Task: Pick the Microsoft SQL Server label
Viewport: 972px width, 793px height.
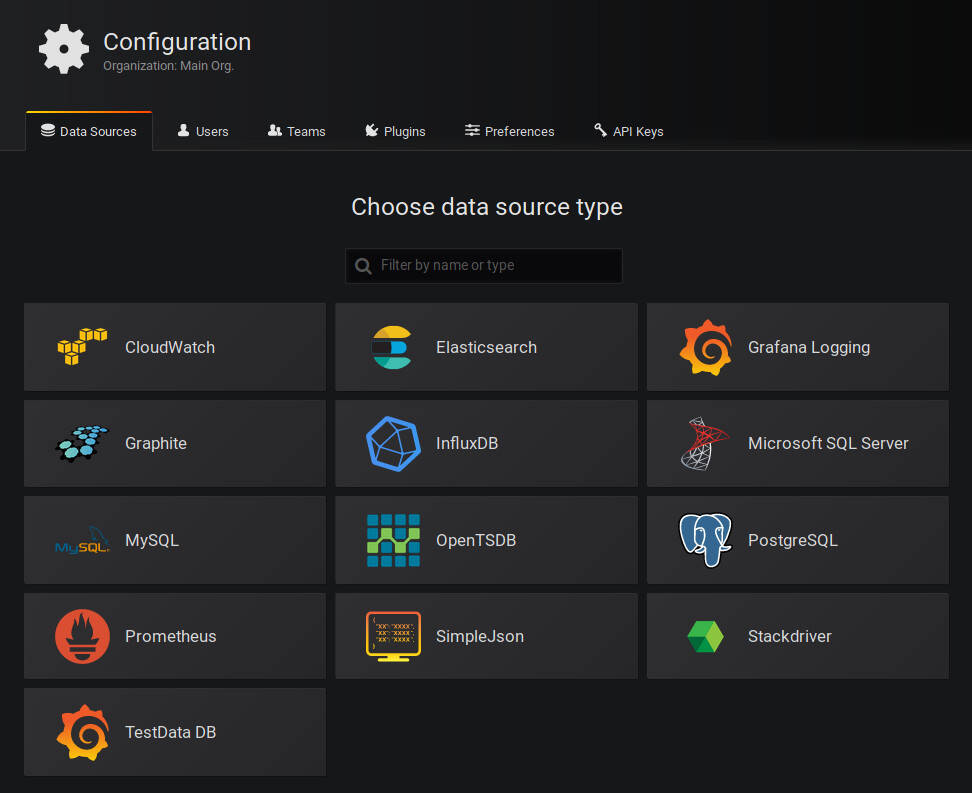Action: click(x=828, y=443)
